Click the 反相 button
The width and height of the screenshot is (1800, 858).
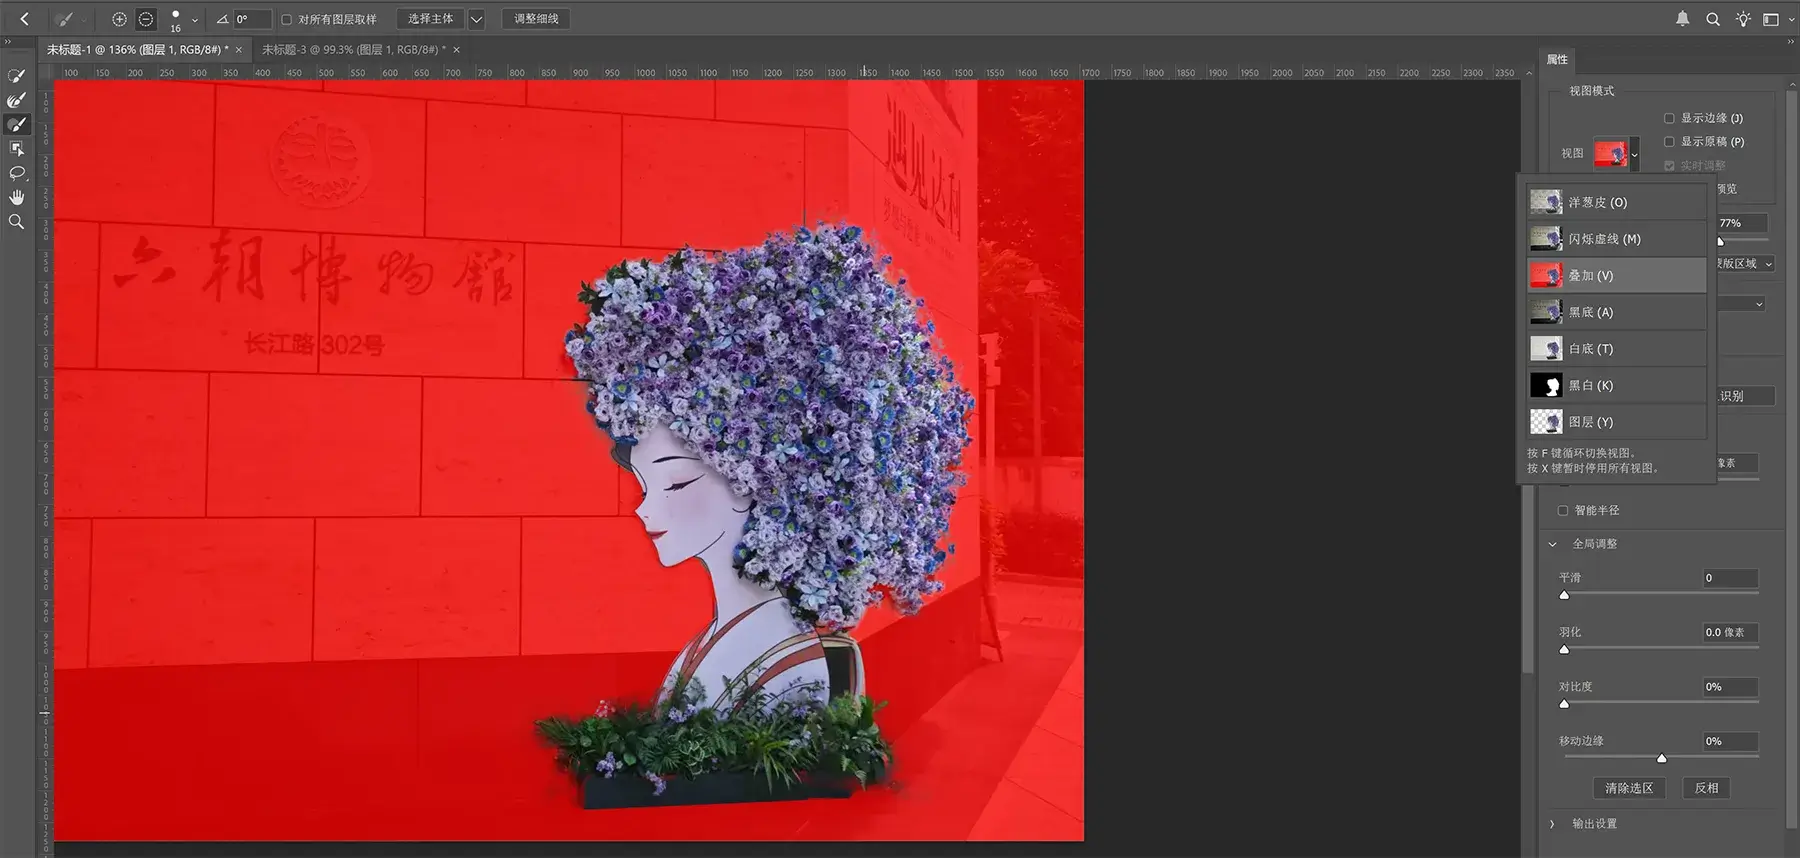pos(1706,788)
